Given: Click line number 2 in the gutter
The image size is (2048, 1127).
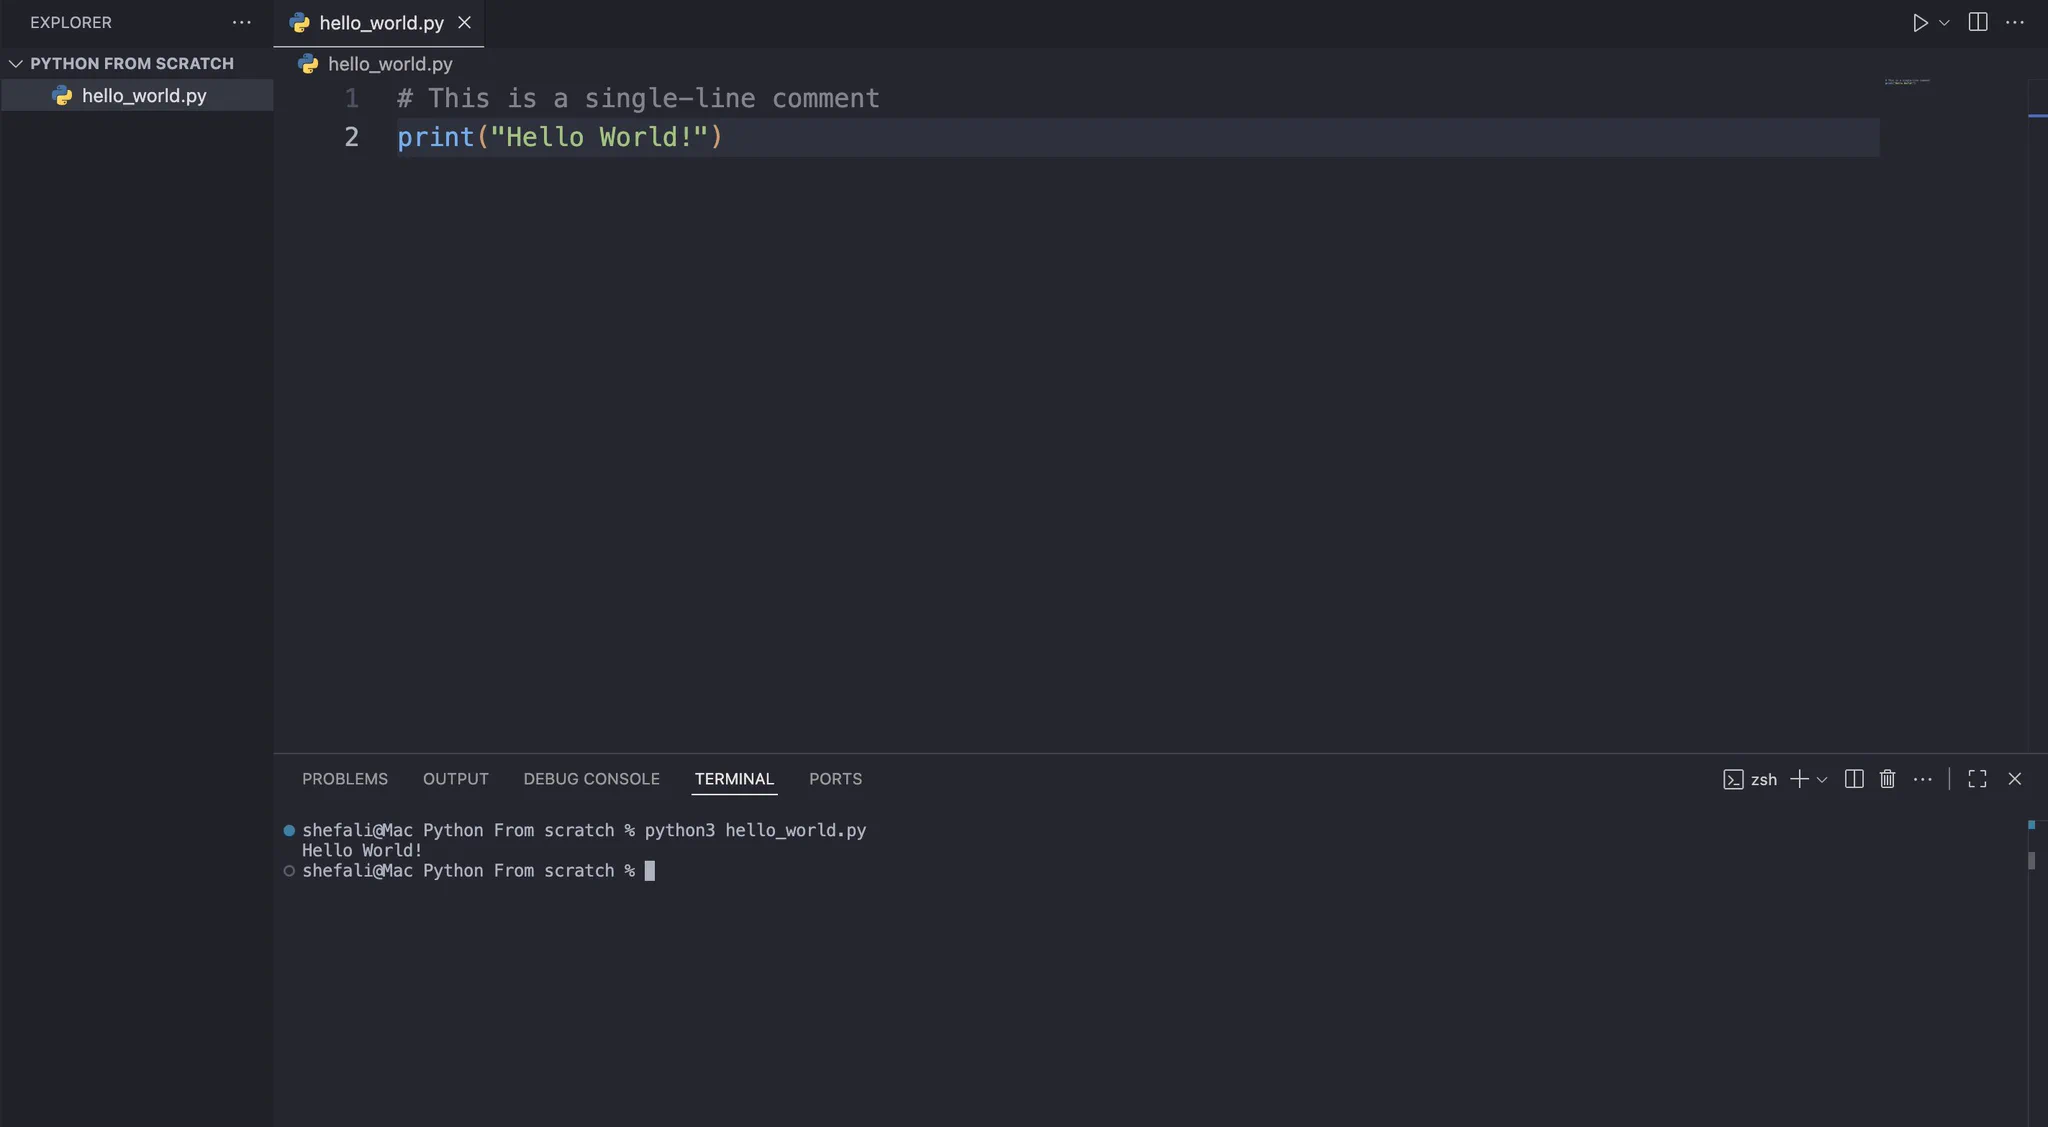Looking at the screenshot, I should click(x=352, y=137).
